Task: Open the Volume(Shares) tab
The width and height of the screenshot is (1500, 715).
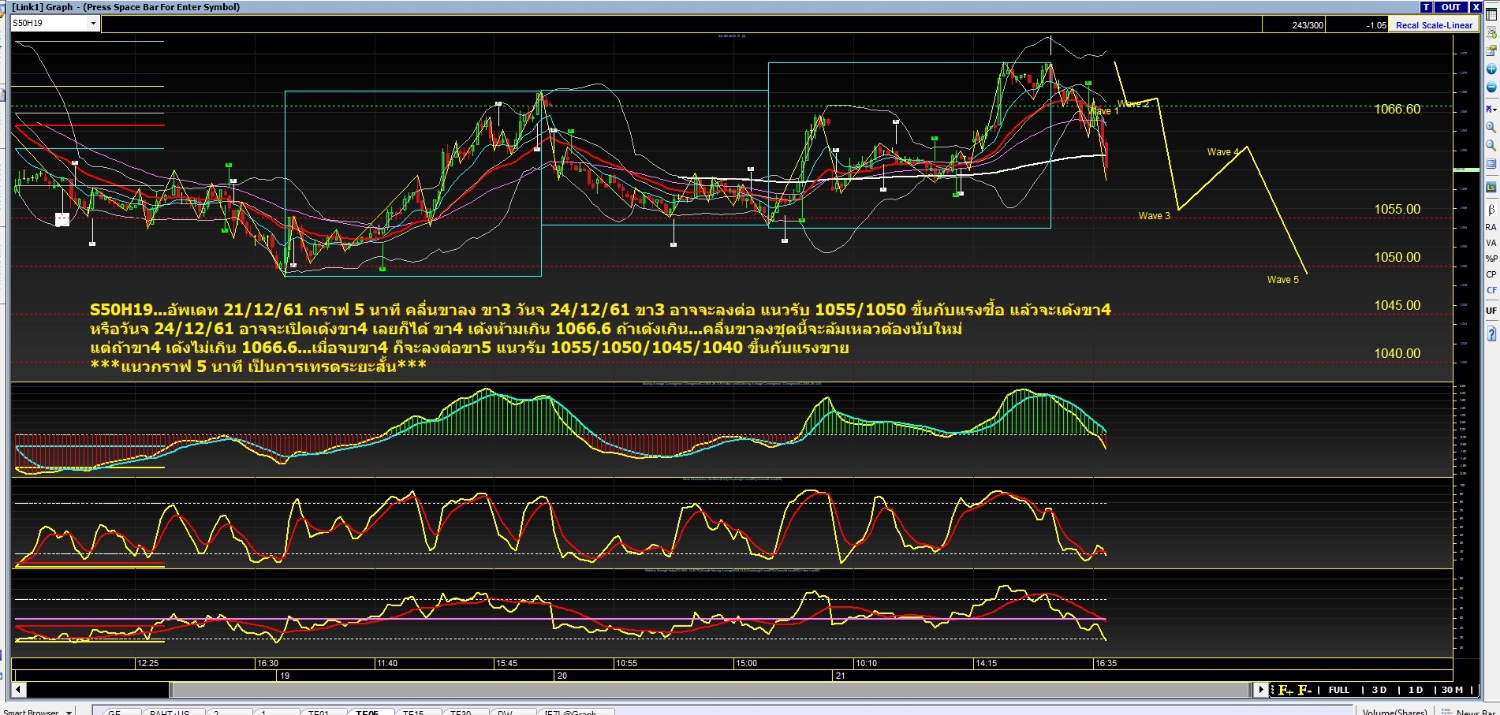Action: (1397, 712)
